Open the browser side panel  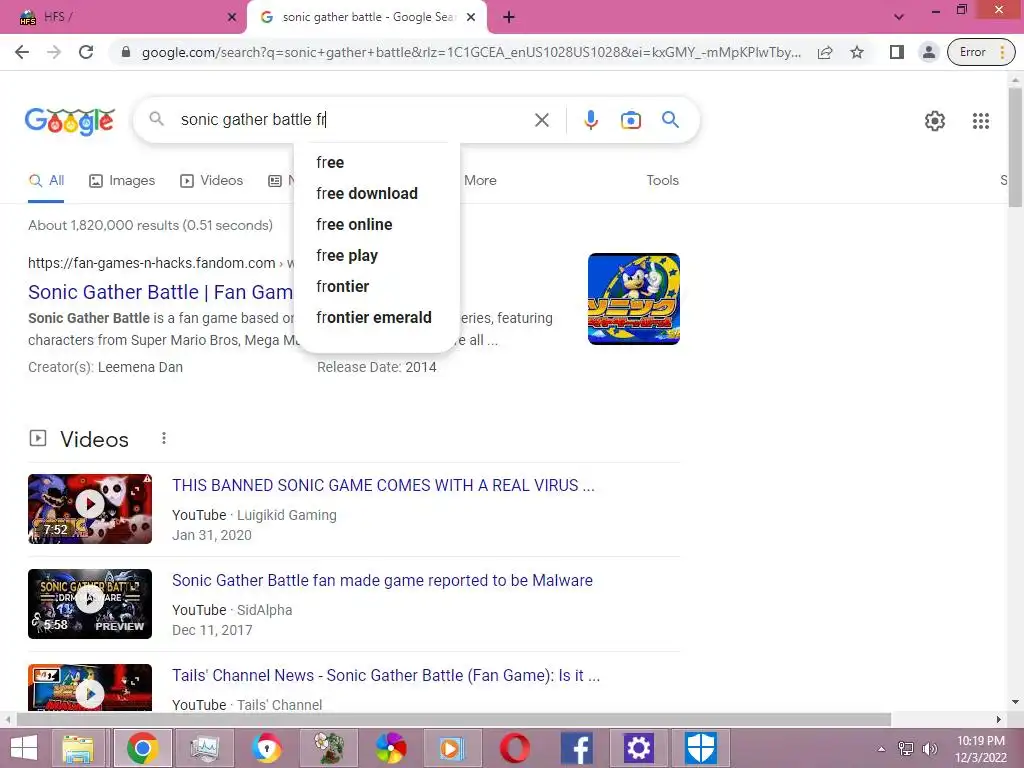click(x=897, y=52)
